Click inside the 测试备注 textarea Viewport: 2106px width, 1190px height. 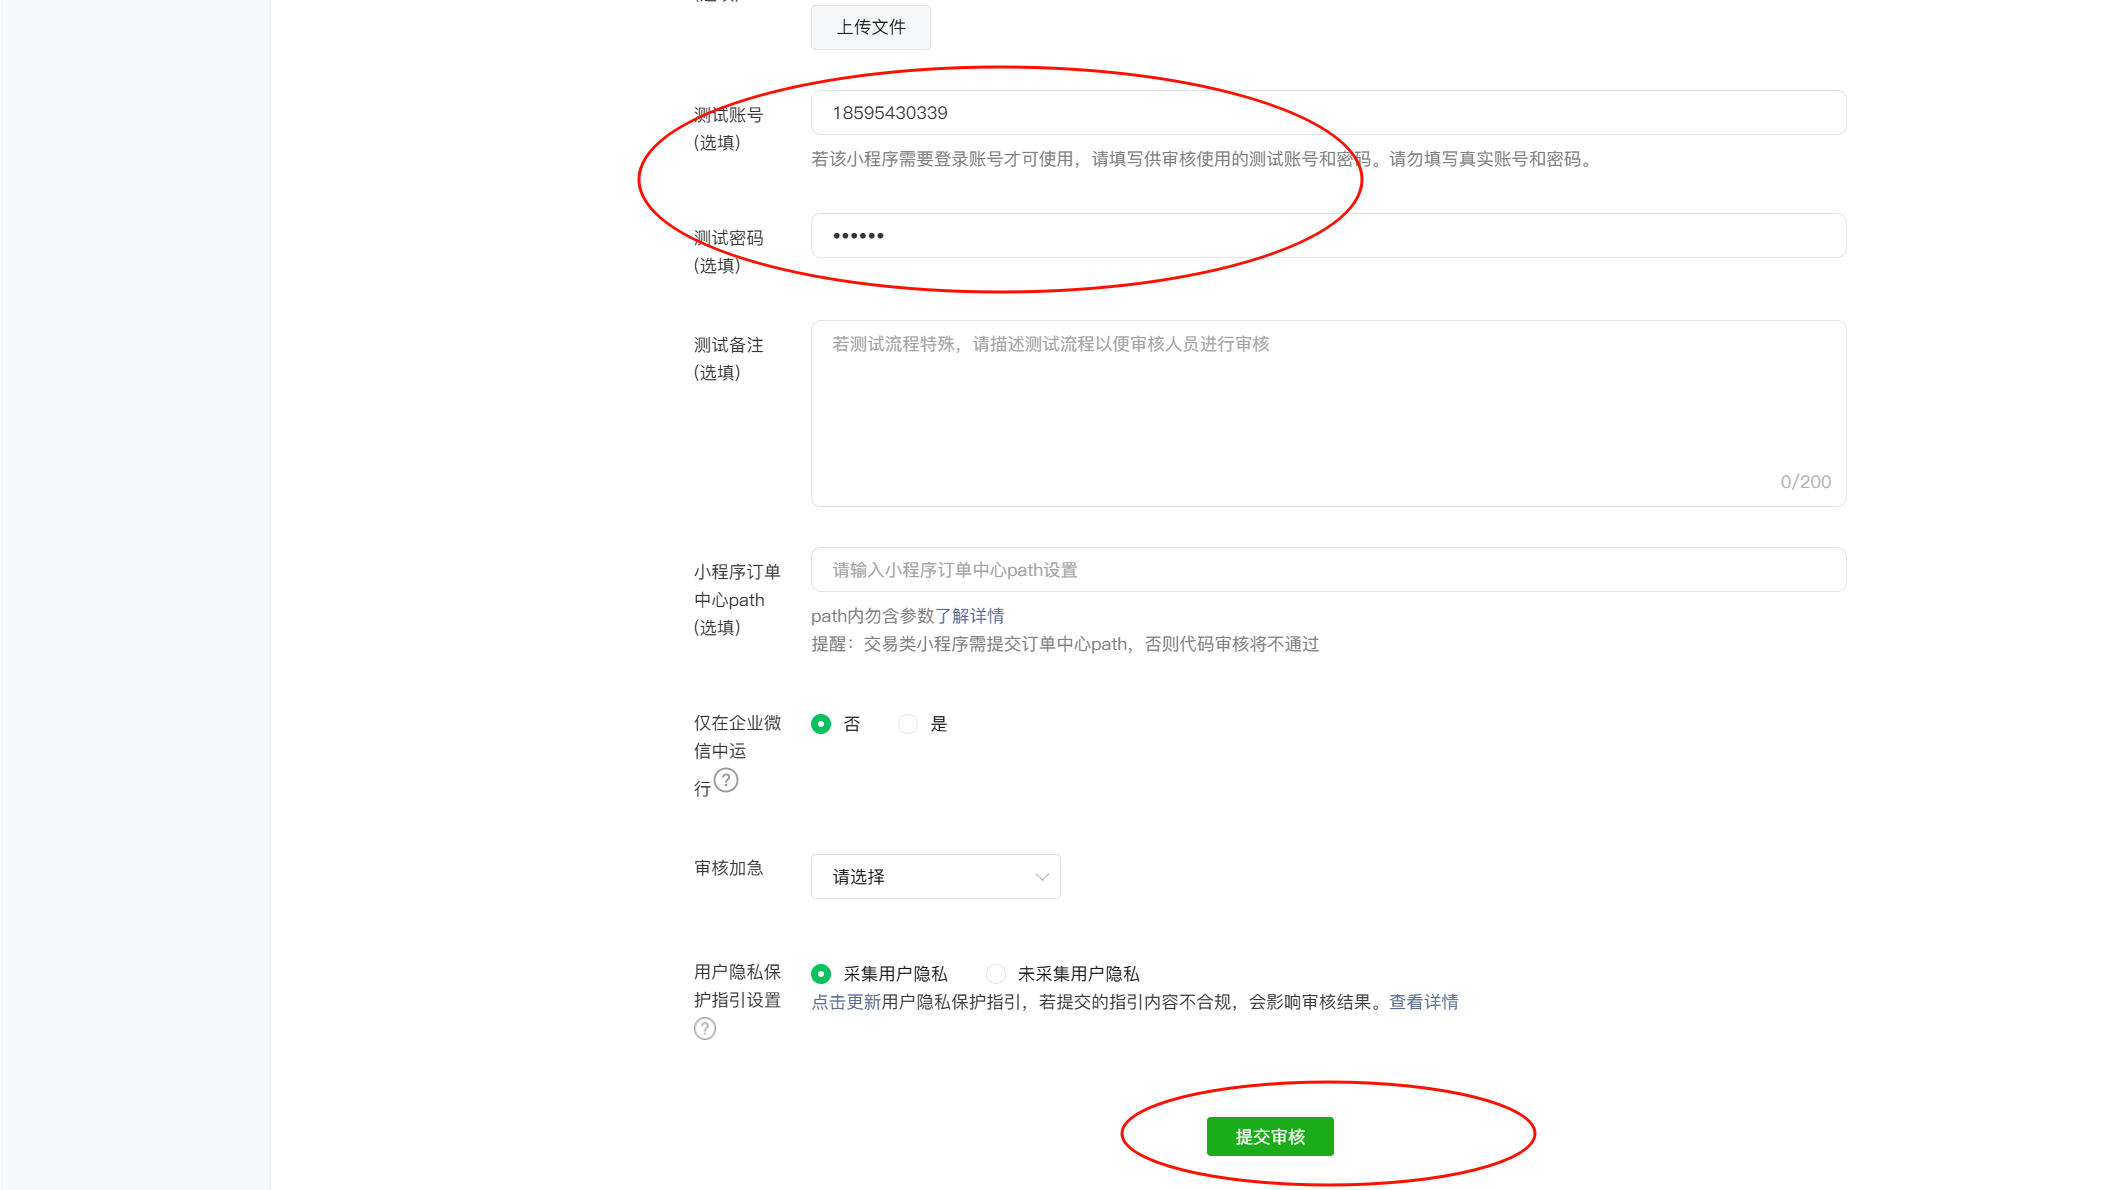tap(1327, 413)
